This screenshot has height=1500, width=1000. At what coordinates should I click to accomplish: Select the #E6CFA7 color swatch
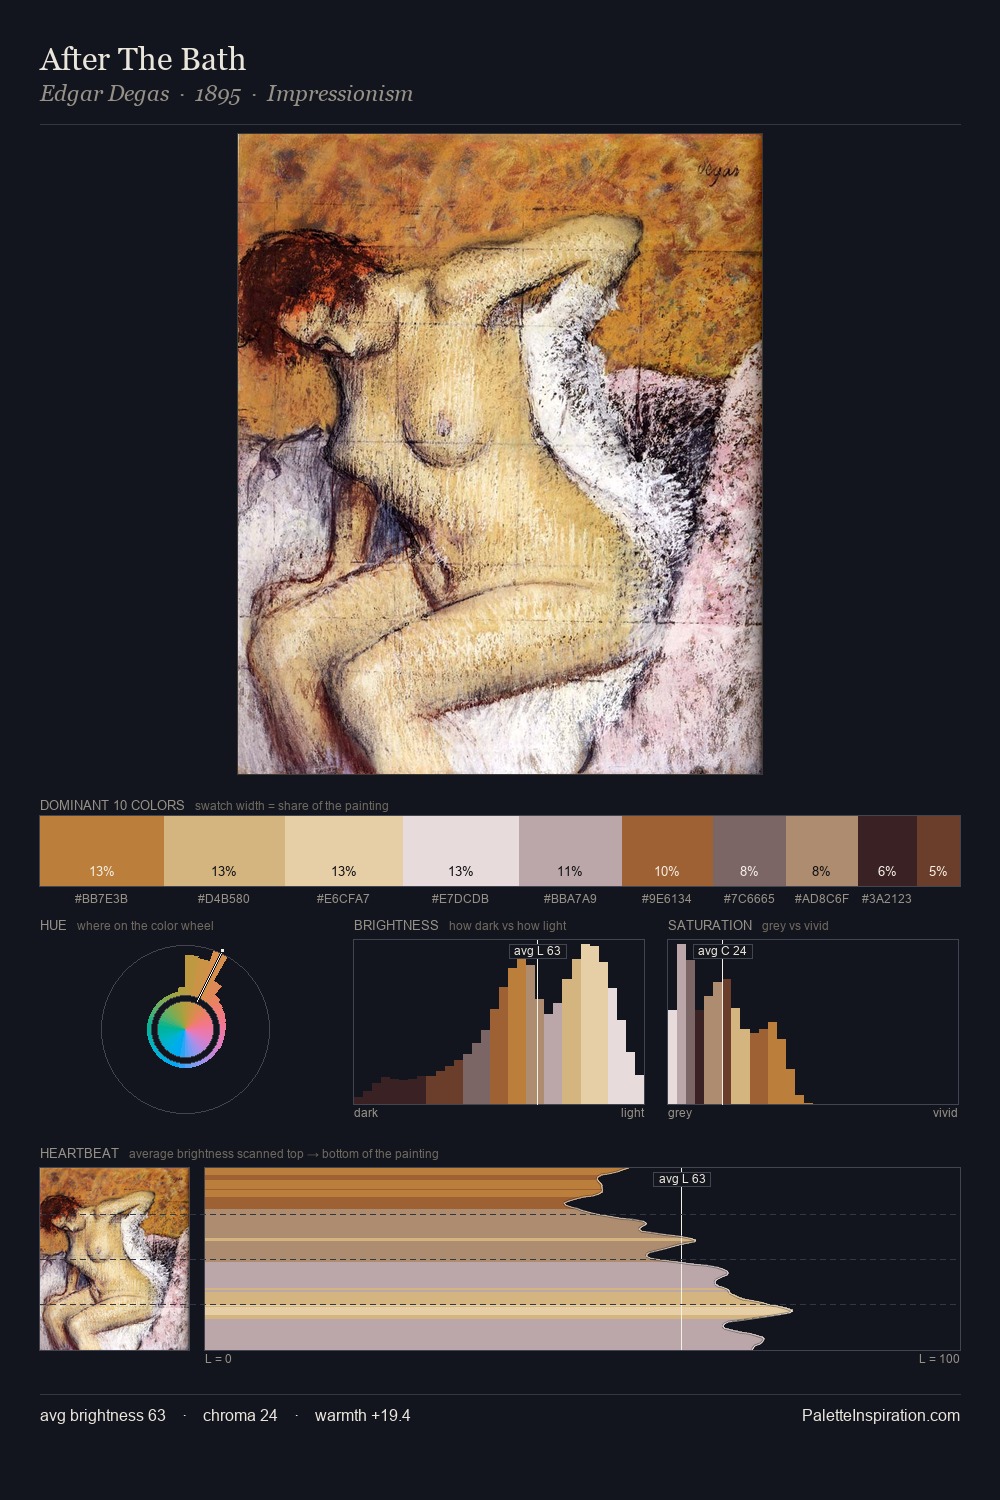344,851
